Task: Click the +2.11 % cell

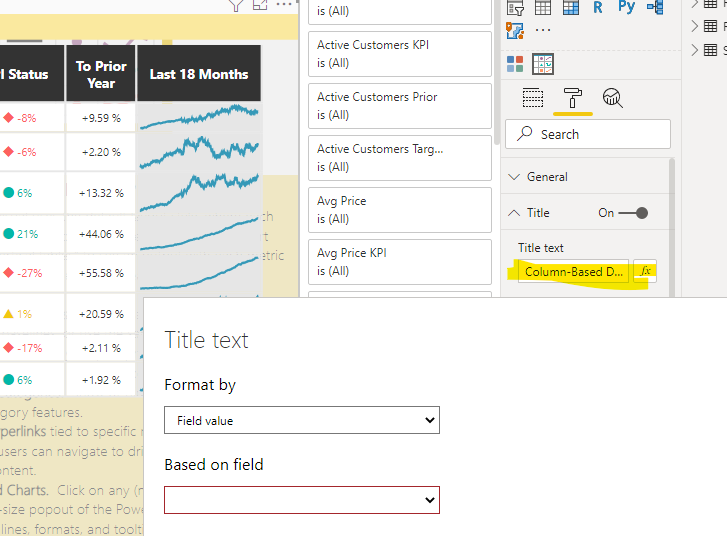Action: click(x=101, y=348)
